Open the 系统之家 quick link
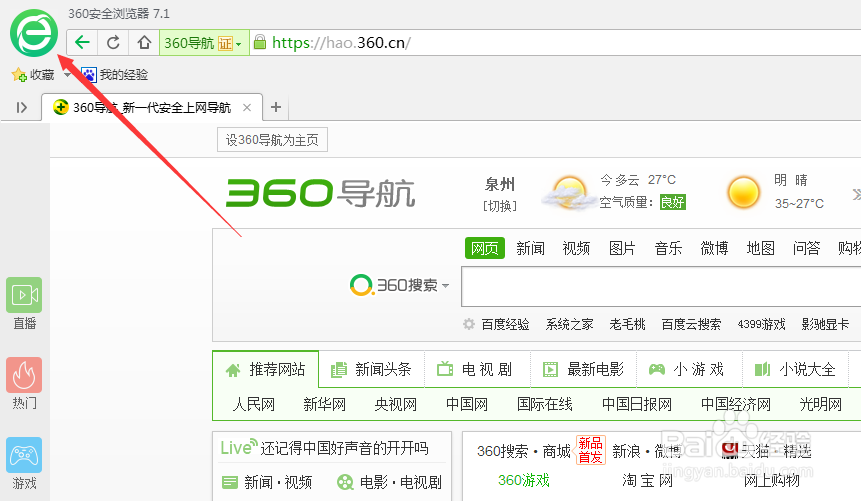 (x=569, y=324)
